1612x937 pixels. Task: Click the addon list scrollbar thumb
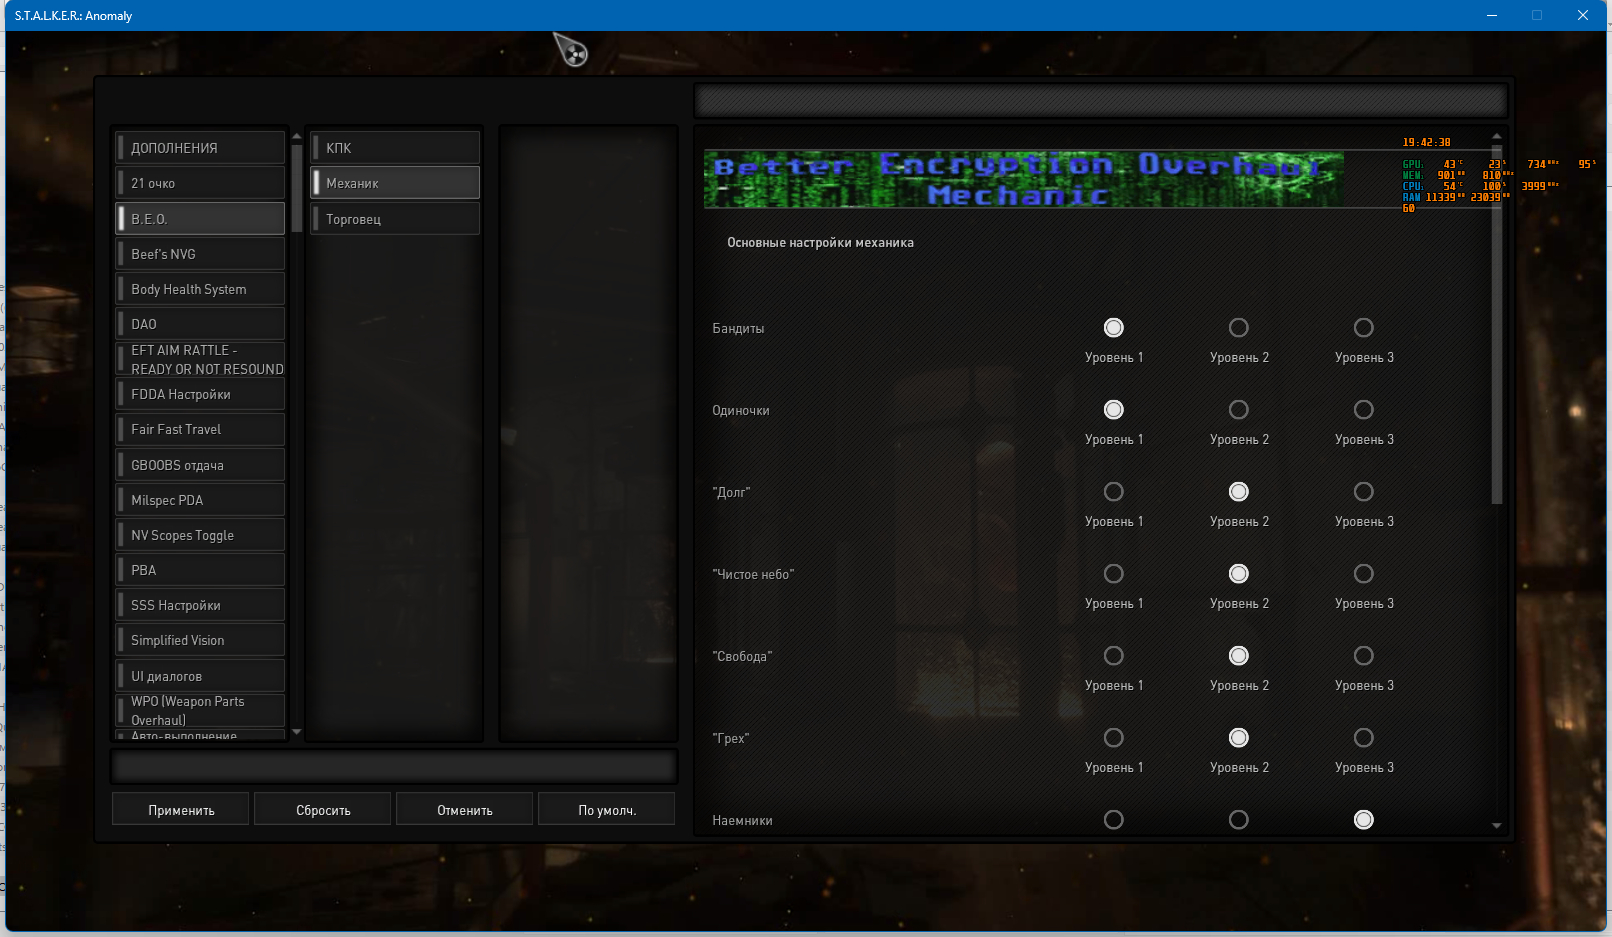coord(296,189)
